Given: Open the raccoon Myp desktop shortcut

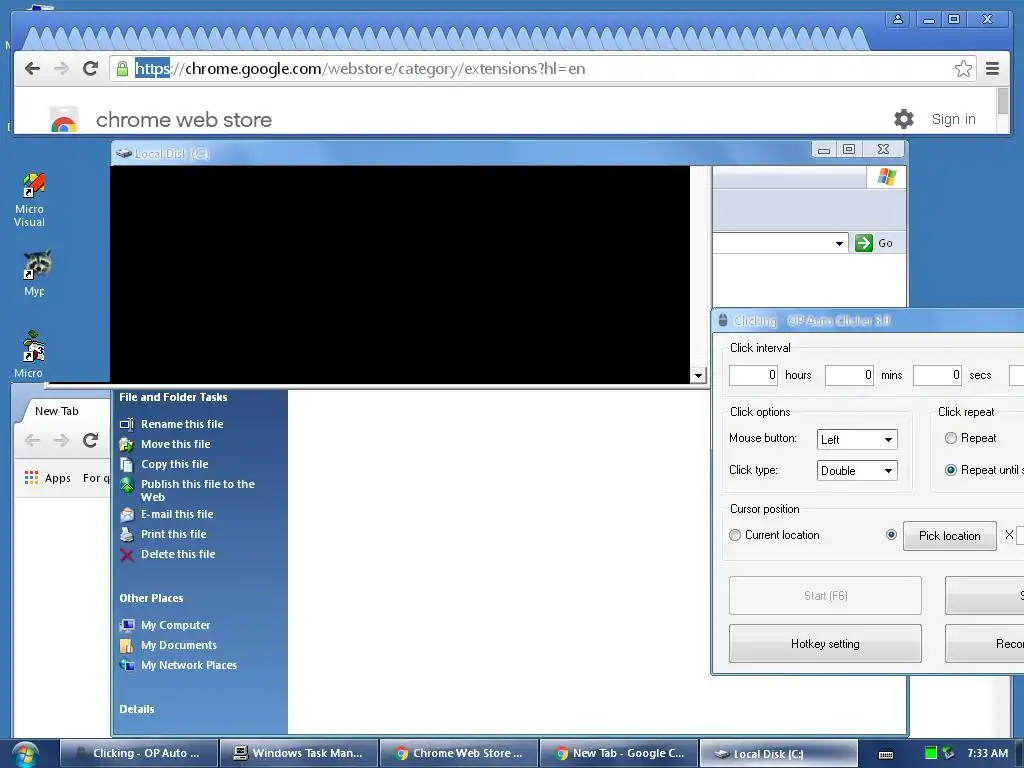Looking at the screenshot, I should 35,273.
